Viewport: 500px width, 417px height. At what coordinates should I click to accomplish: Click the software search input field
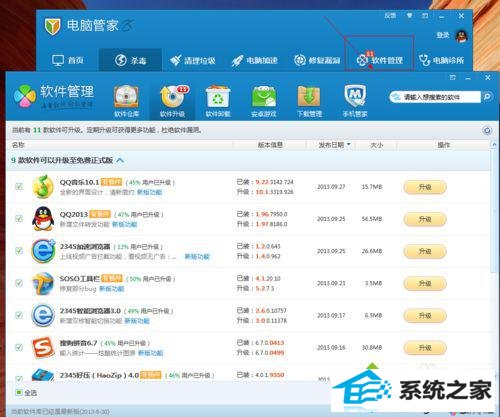click(435, 97)
